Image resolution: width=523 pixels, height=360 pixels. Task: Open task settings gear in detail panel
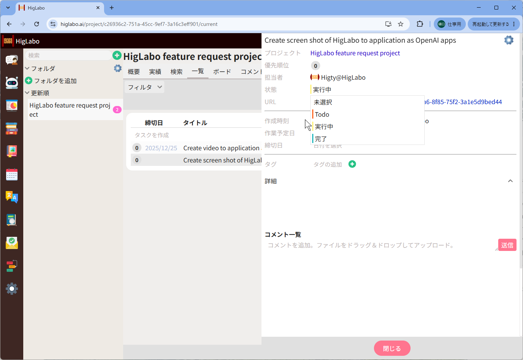pyautogui.click(x=508, y=40)
